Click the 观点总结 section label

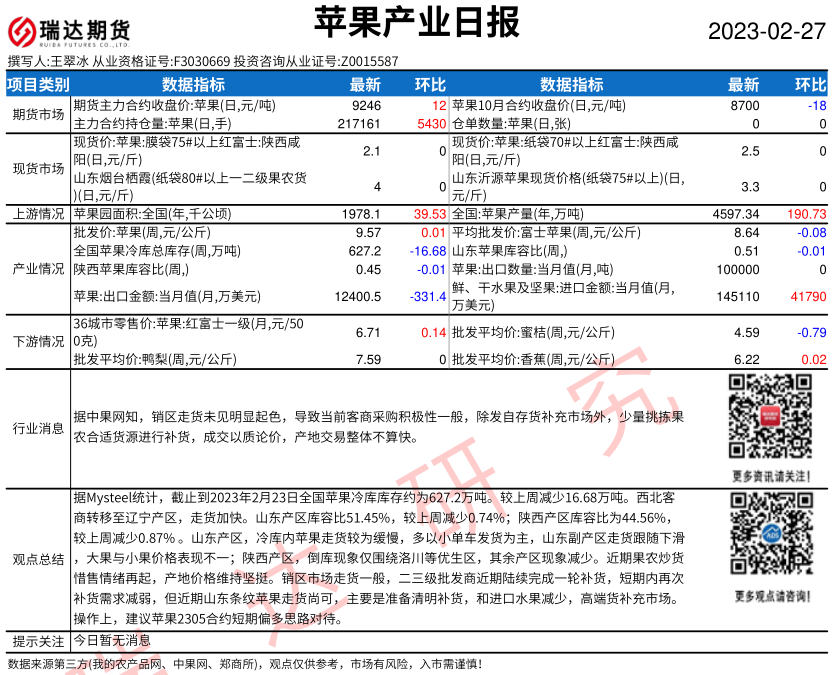point(38,559)
